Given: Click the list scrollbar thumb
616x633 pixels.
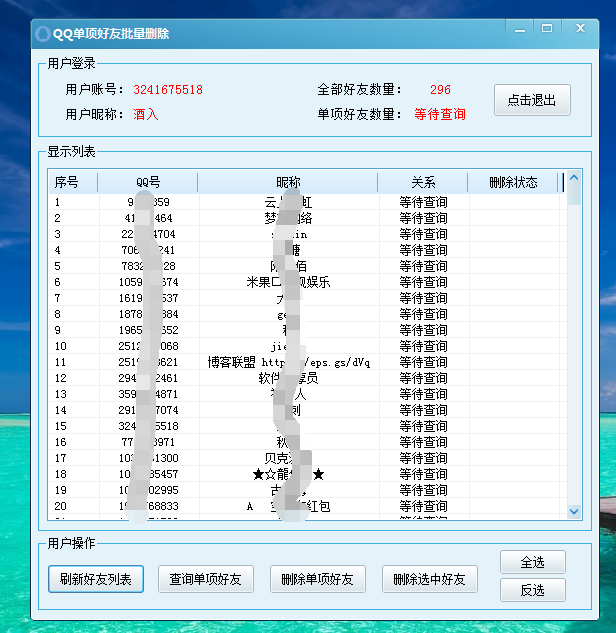Looking at the screenshot, I should (574, 195).
